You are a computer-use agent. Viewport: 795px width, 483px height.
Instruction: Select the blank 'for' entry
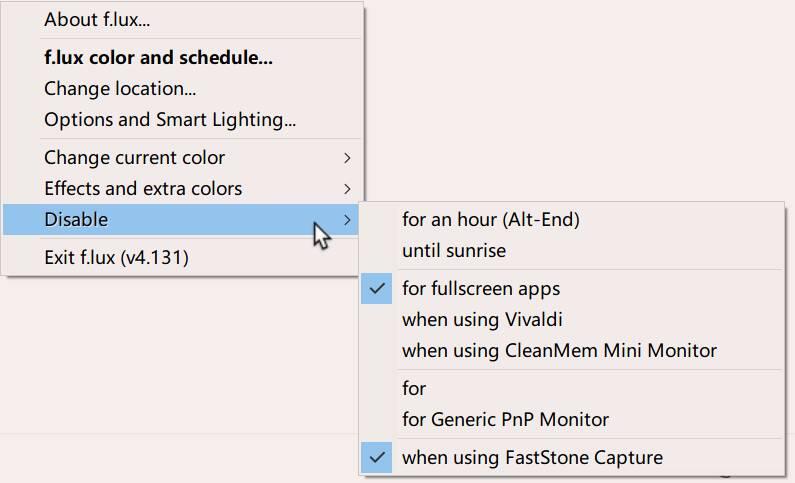pyautogui.click(x=414, y=389)
